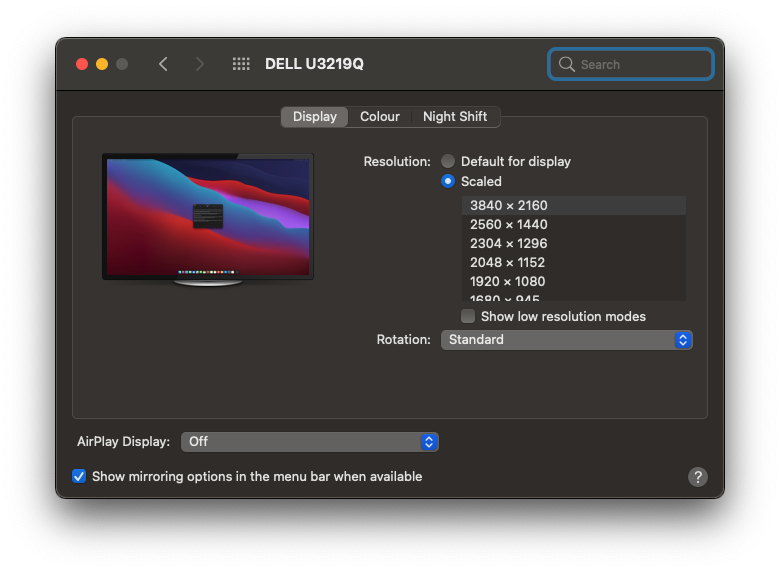Select the Scaled resolution option
The width and height of the screenshot is (780, 572).
pyautogui.click(x=448, y=181)
